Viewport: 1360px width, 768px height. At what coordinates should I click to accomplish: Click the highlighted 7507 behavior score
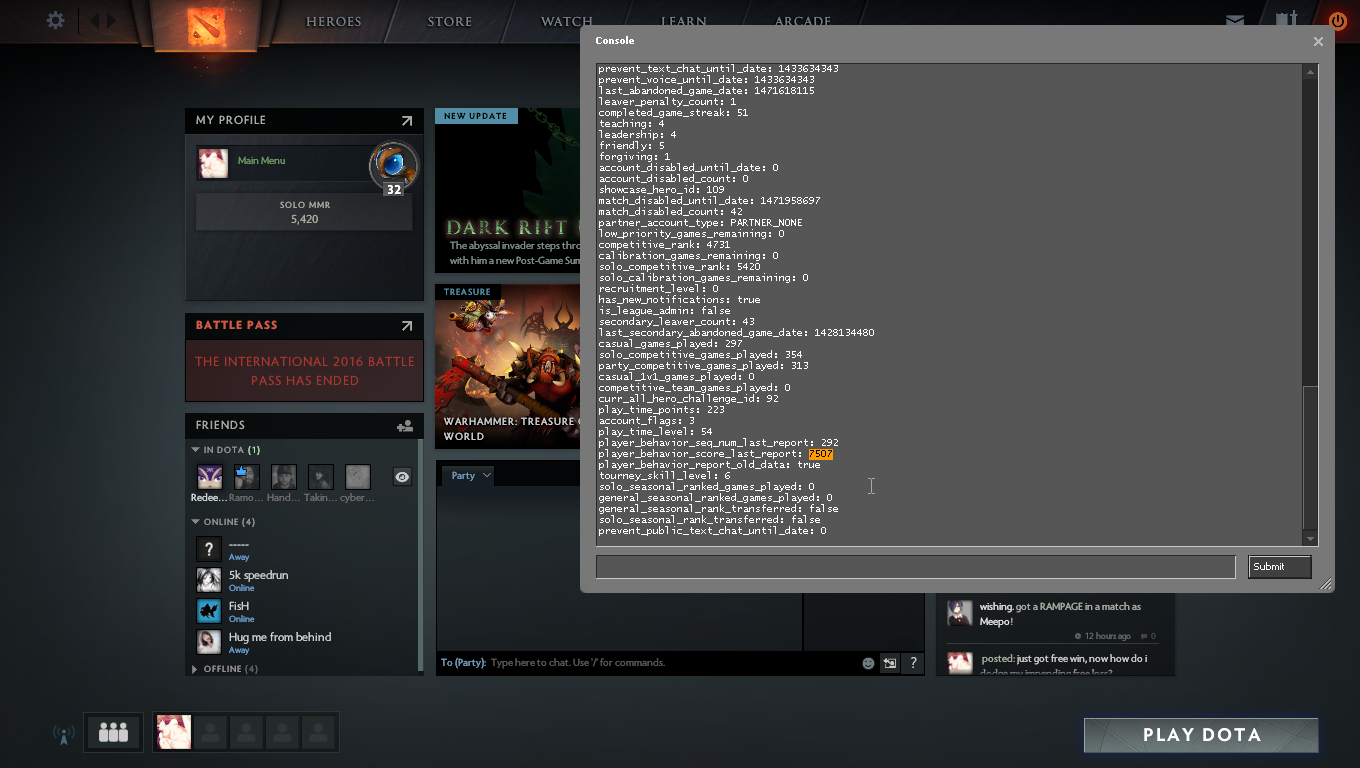(820, 454)
